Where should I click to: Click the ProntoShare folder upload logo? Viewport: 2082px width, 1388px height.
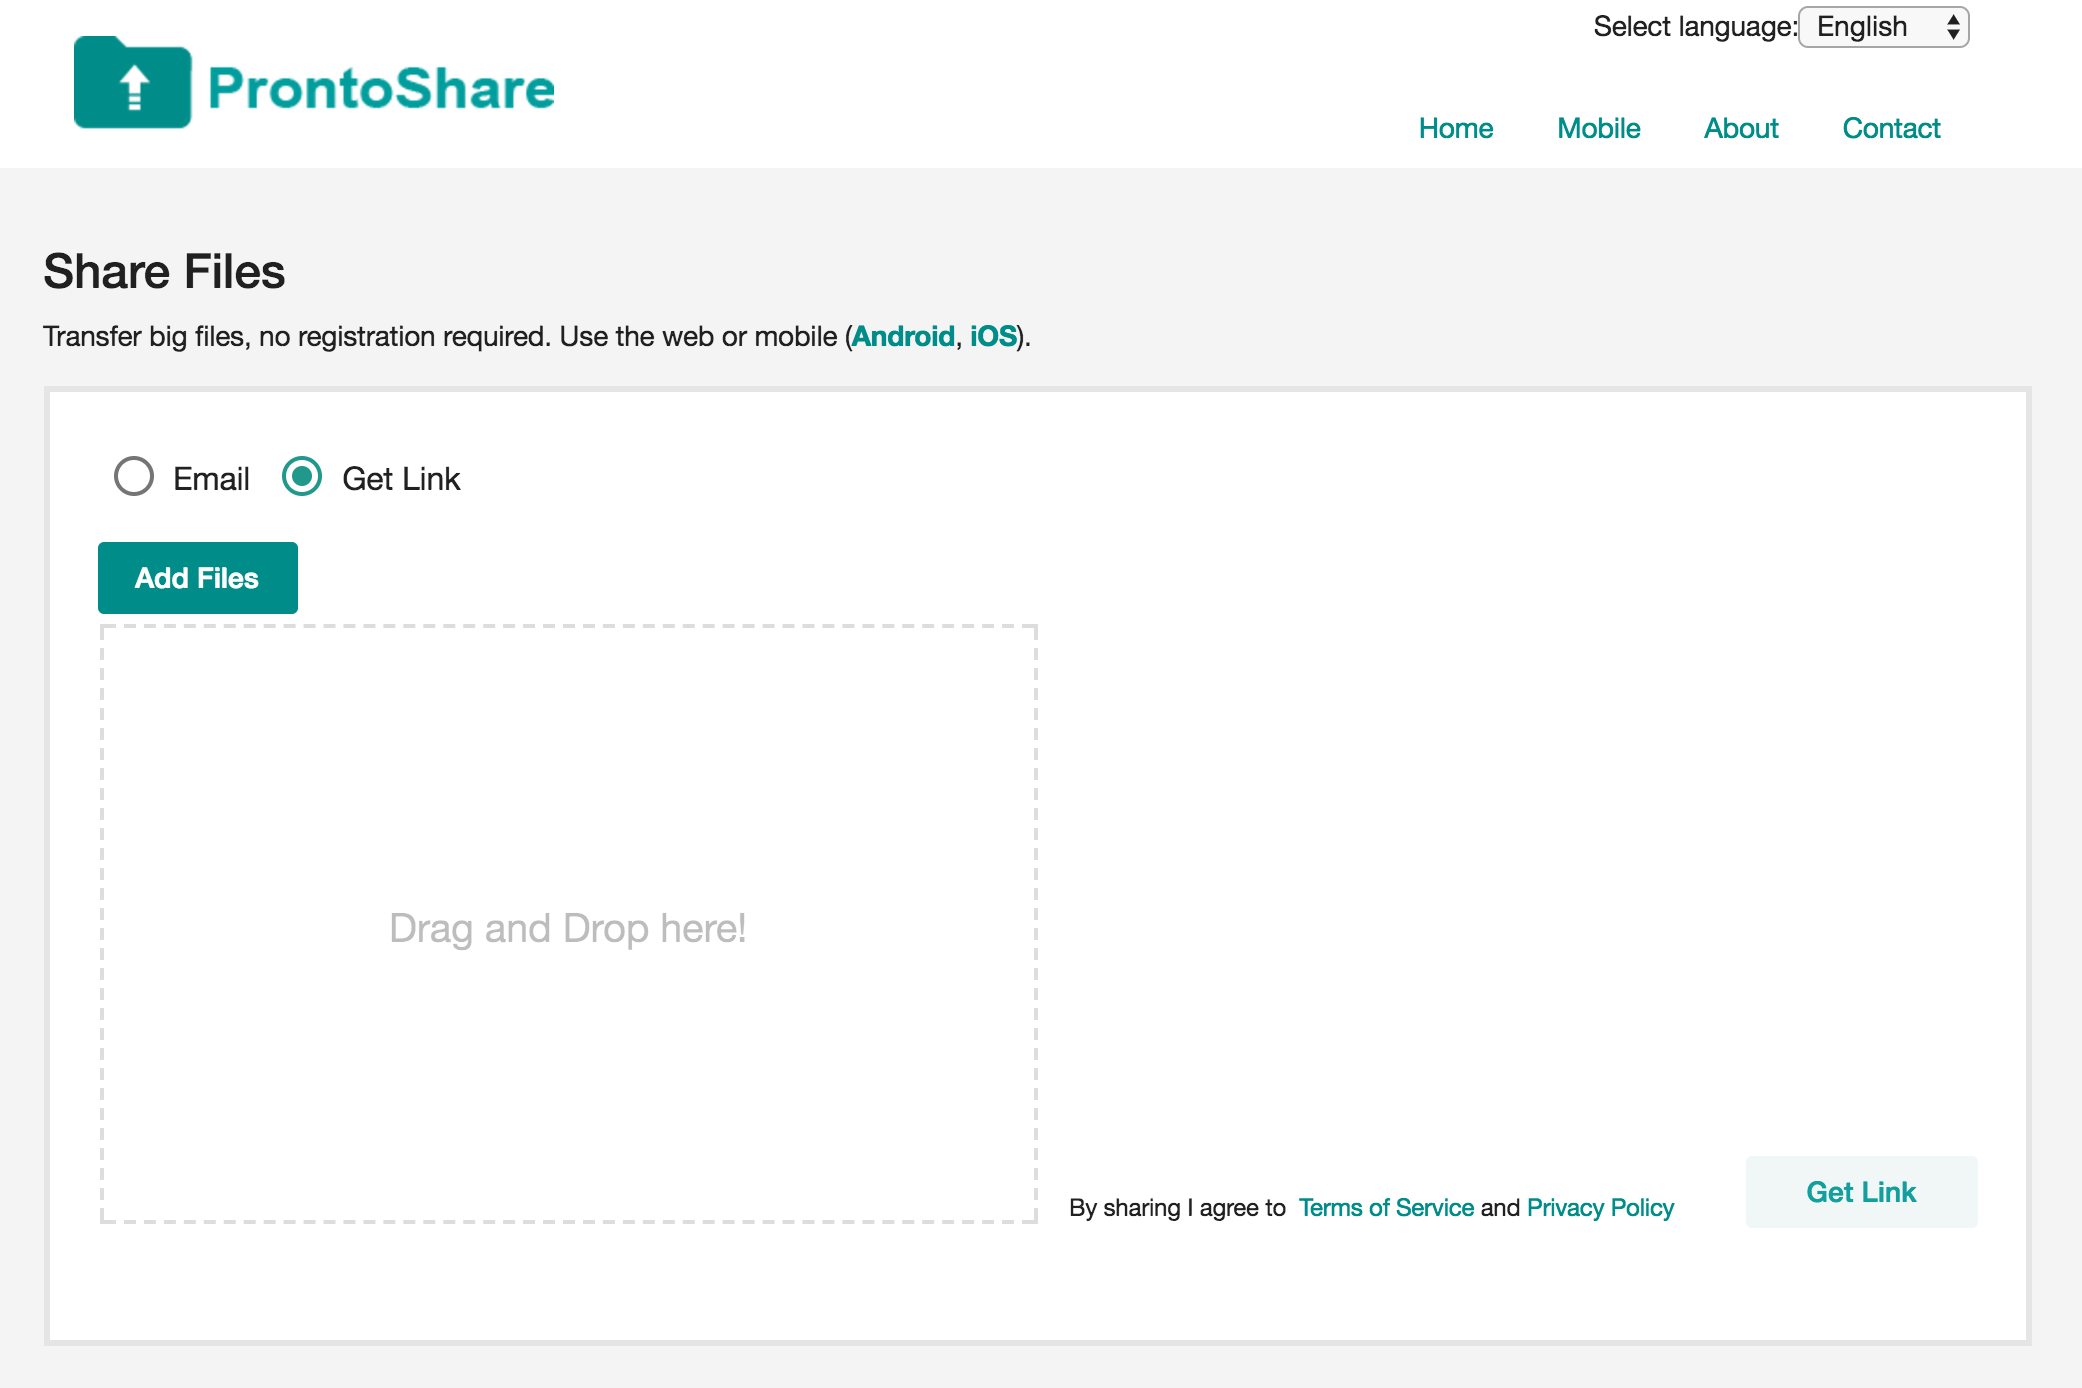[x=132, y=86]
